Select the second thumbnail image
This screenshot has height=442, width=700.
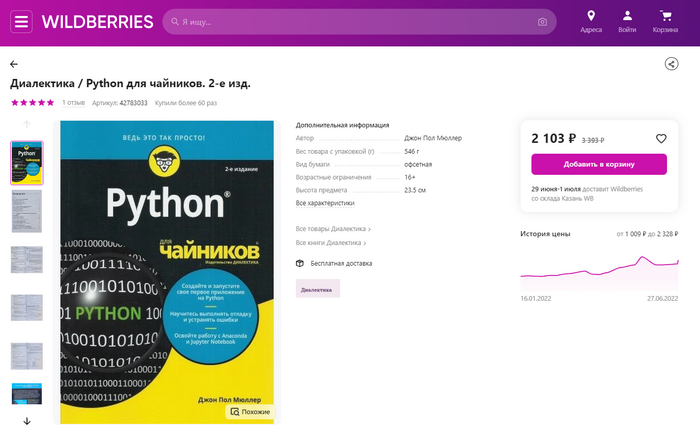click(x=26, y=211)
